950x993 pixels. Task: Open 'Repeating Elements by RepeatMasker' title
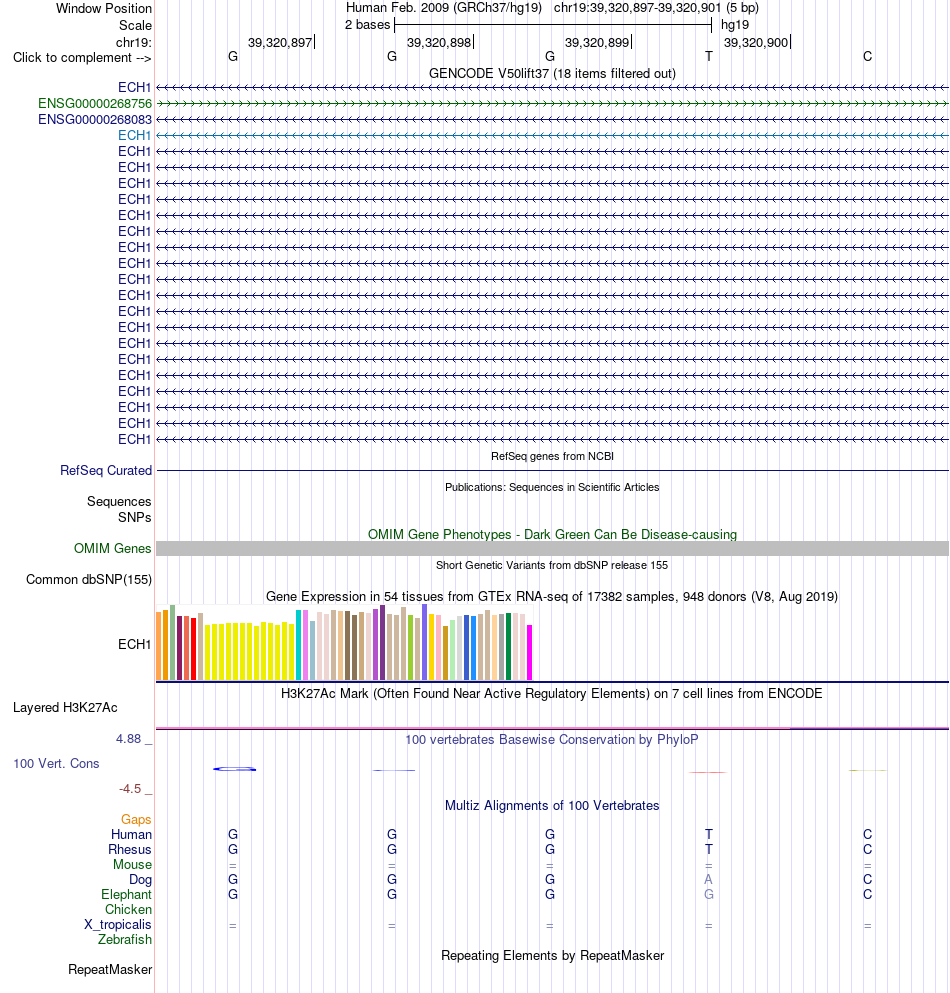click(552, 956)
